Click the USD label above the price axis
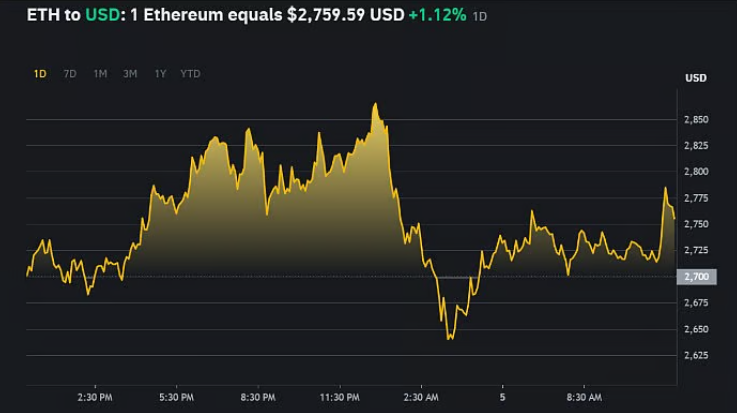The width and height of the screenshot is (737, 413). click(695, 78)
